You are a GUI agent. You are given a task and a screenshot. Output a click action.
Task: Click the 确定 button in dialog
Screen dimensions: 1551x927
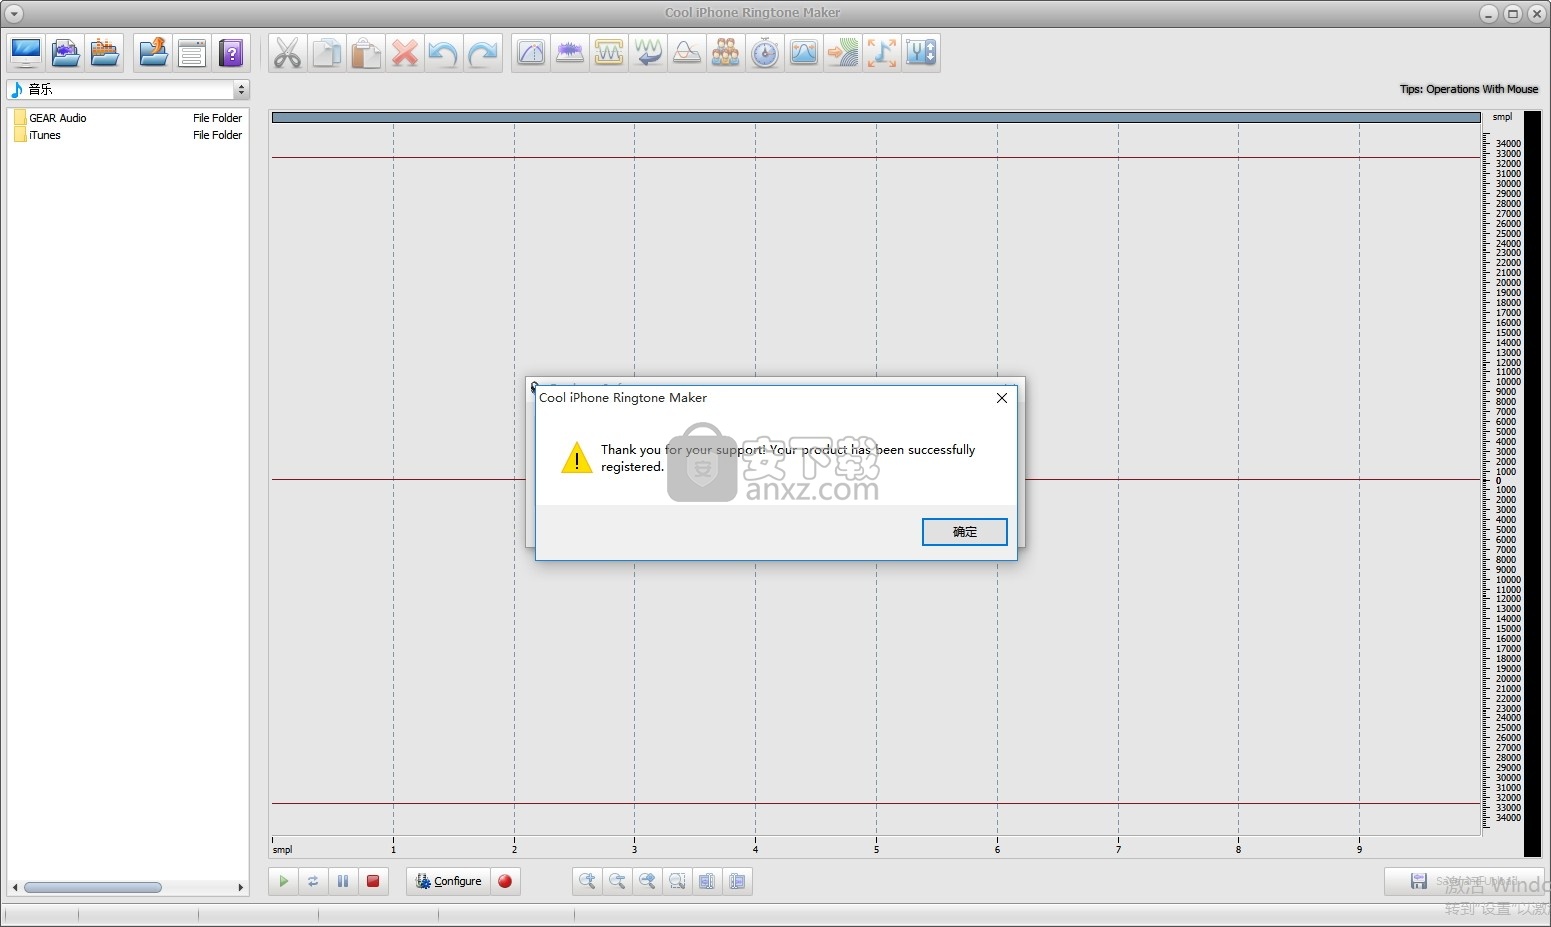pos(964,532)
